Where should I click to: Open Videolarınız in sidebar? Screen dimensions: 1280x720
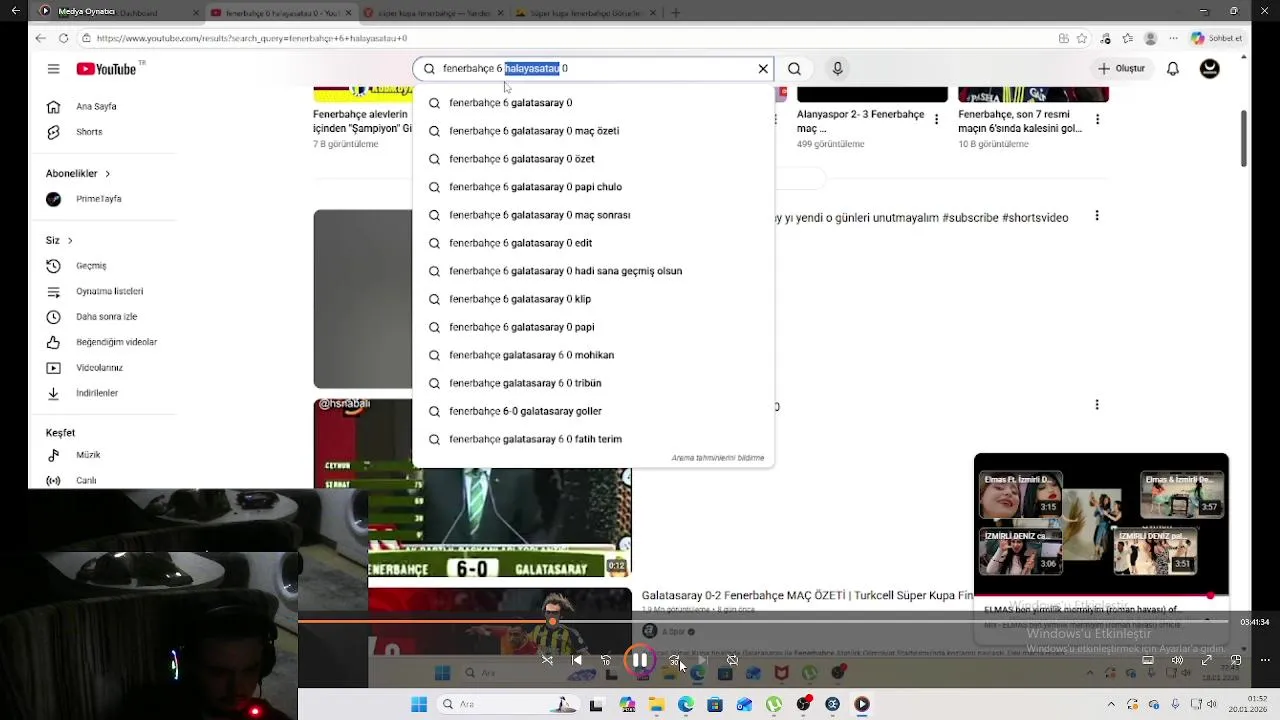(99, 368)
